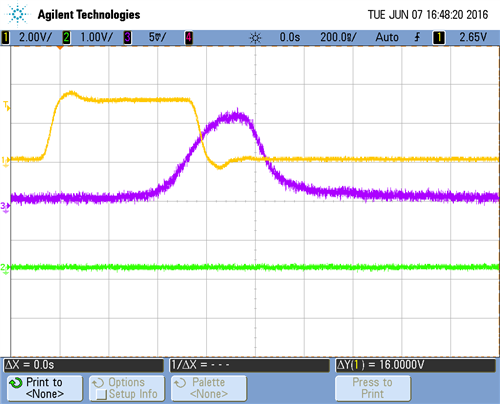Click the trigger level T marker
The height and width of the screenshot is (404, 500).
tap(6, 106)
